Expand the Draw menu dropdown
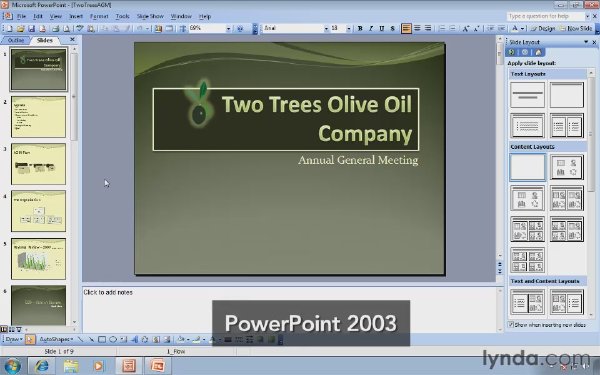The image size is (600, 375). pos(13,339)
